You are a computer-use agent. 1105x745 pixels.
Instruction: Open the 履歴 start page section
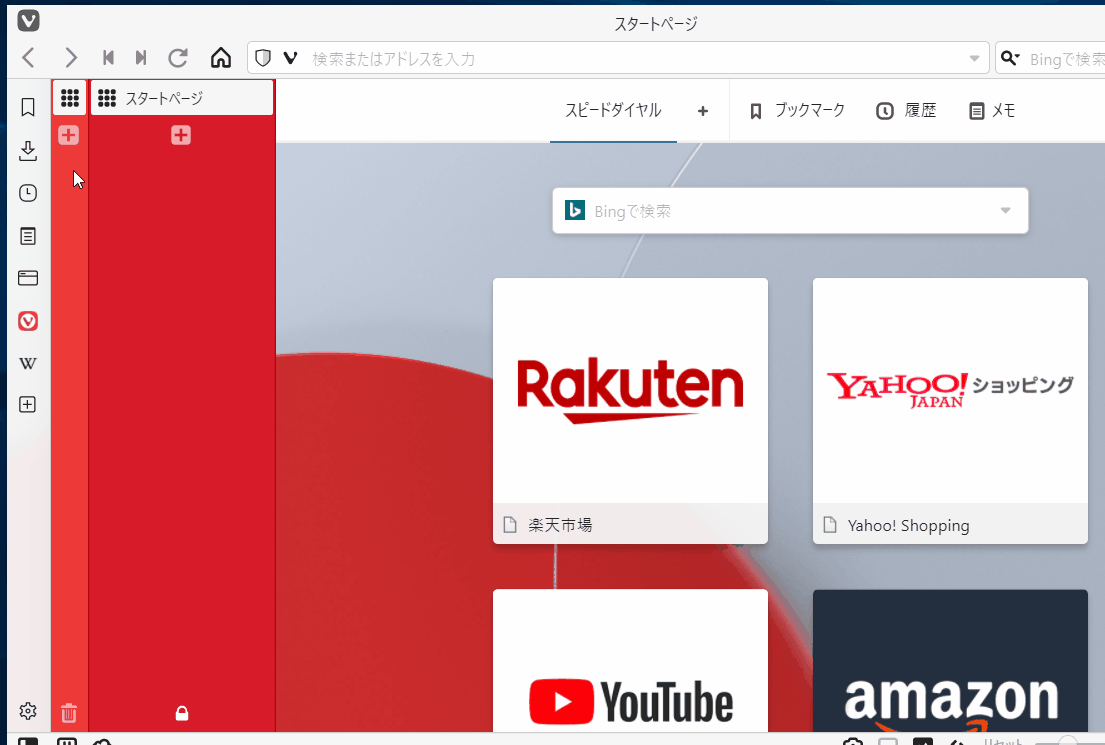point(906,111)
